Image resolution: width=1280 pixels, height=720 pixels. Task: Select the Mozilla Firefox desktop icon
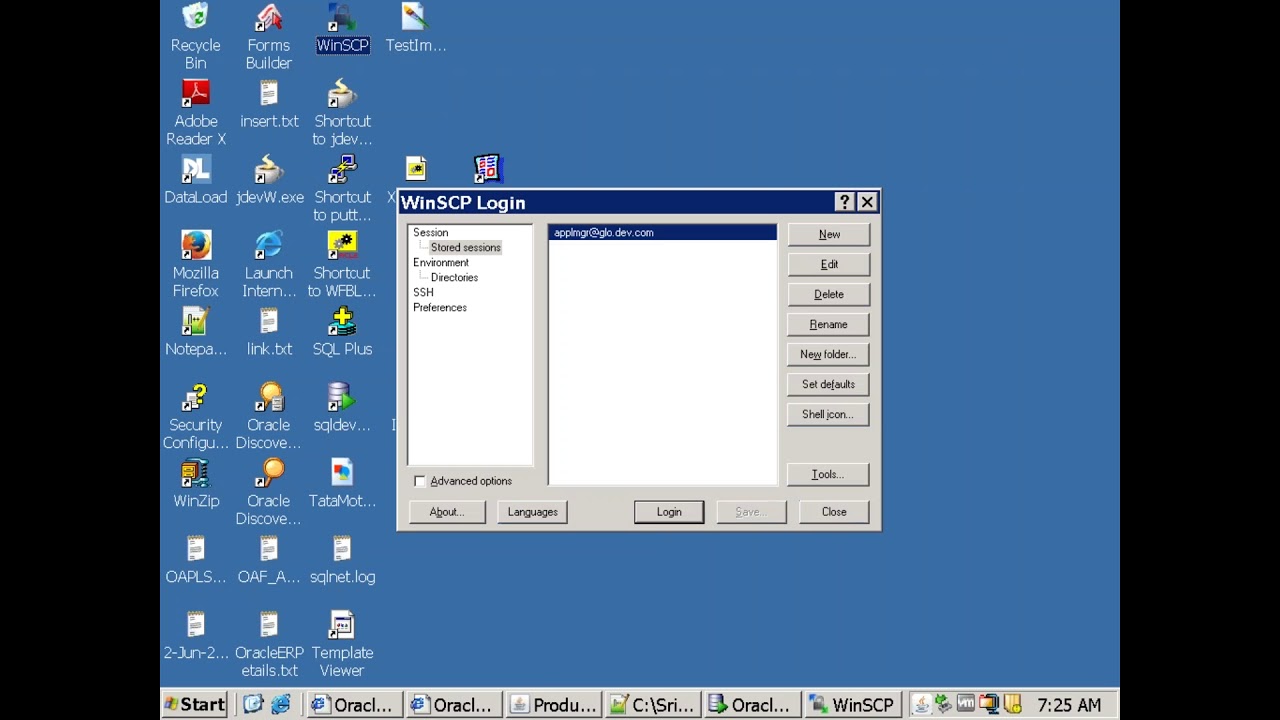pyautogui.click(x=195, y=264)
